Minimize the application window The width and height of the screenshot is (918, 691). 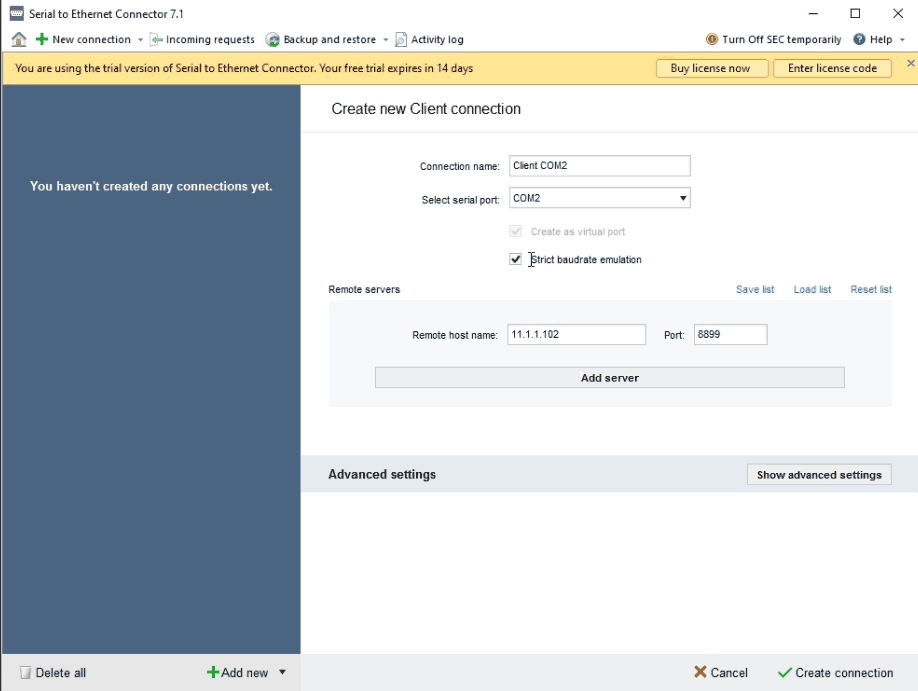(x=813, y=13)
